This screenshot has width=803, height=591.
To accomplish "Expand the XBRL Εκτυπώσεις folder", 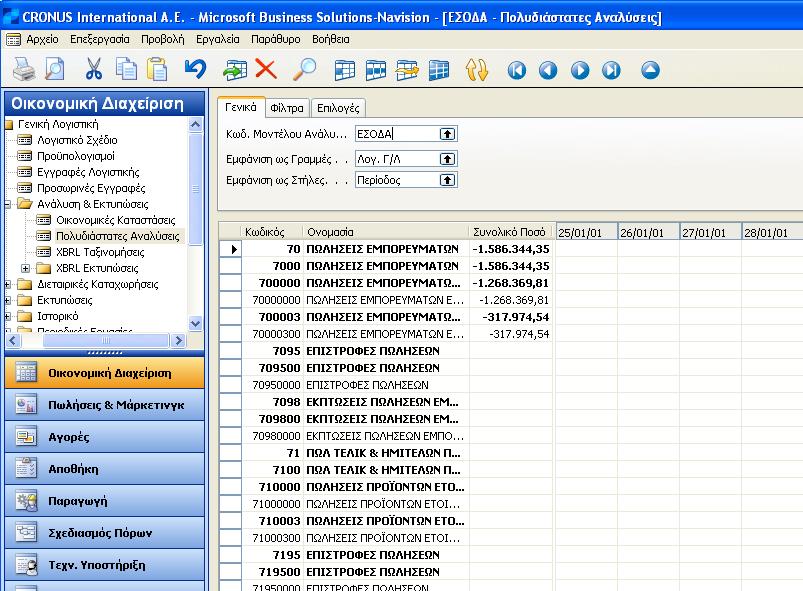I will [25, 268].
